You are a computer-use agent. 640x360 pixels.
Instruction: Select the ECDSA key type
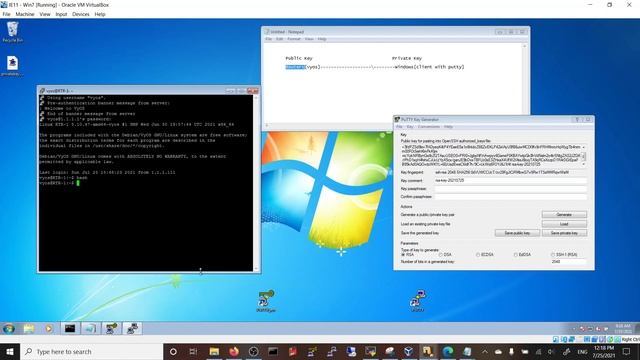point(478,255)
